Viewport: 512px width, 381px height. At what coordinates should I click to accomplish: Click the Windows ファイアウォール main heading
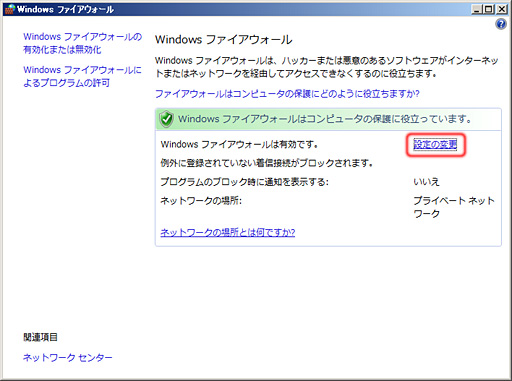[223, 40]
